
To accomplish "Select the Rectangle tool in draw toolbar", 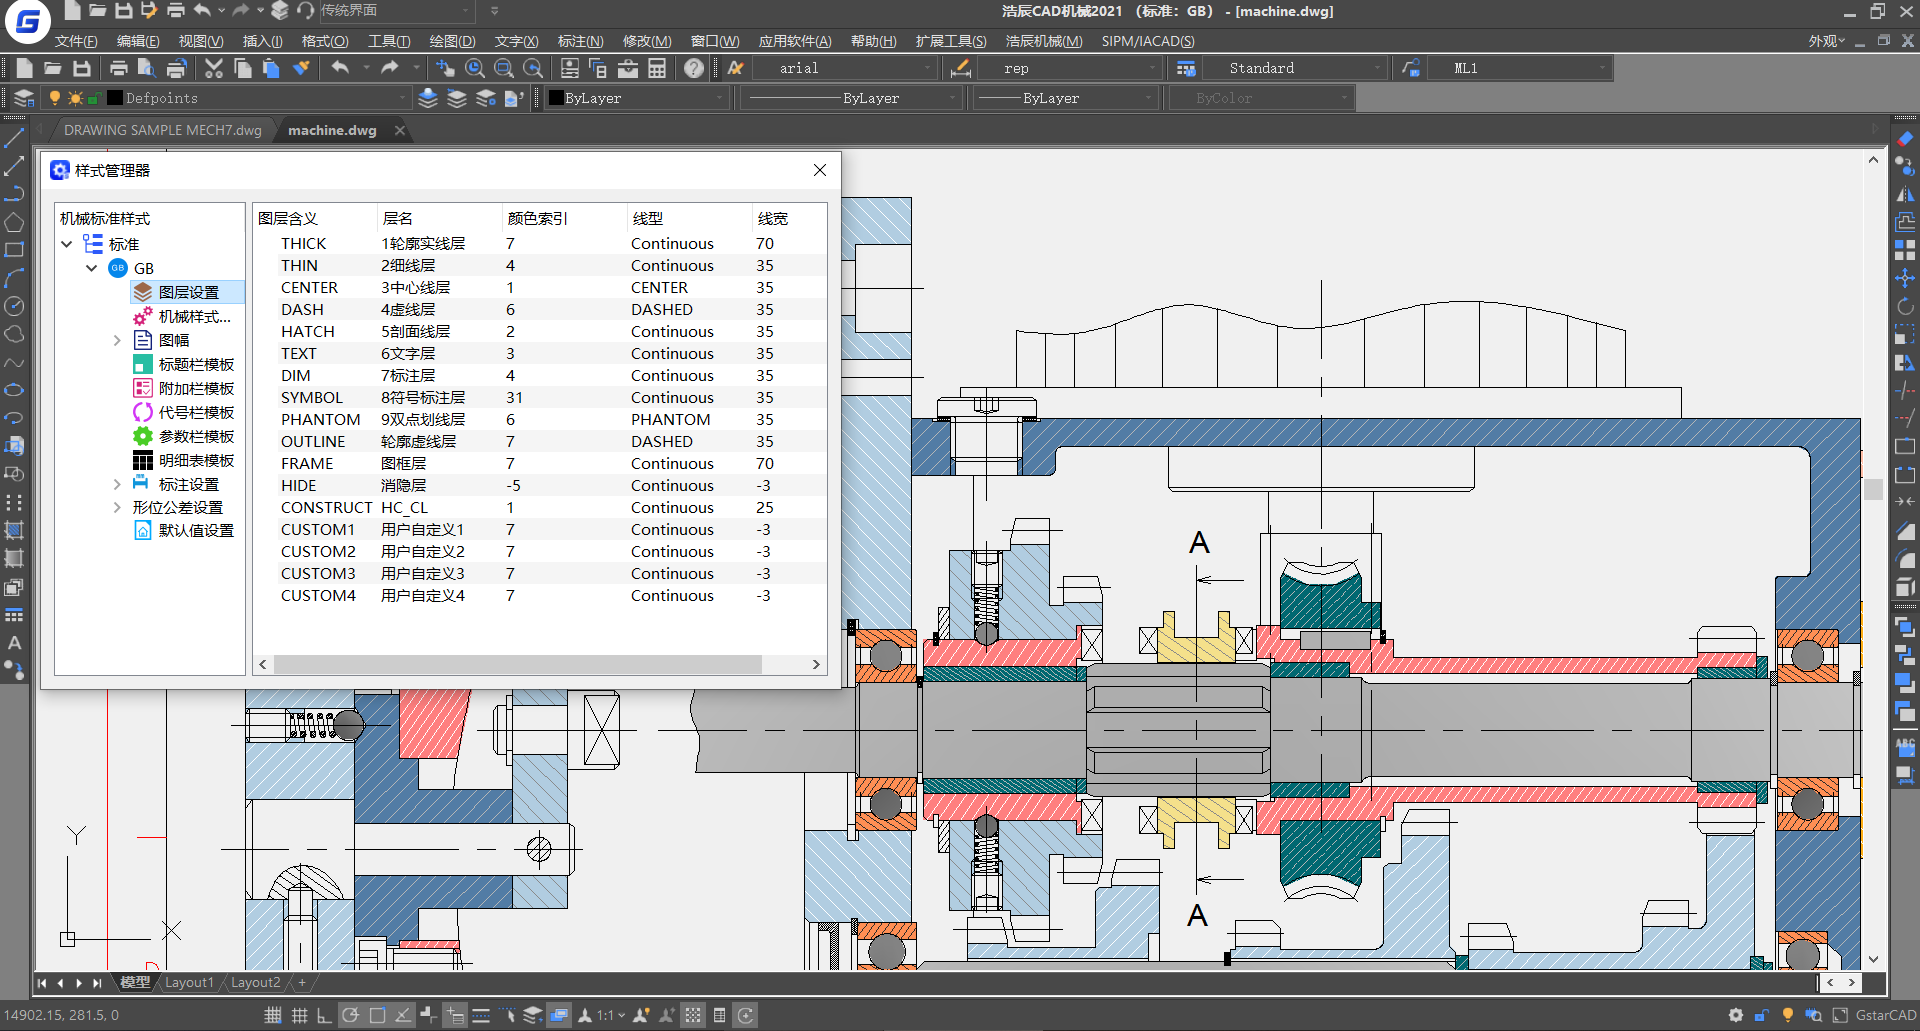I will coord(14,250).
